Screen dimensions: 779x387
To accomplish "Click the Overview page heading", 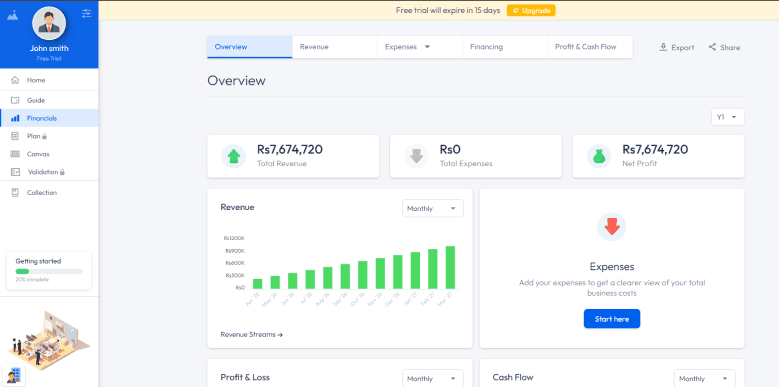I will coord(236,80).
